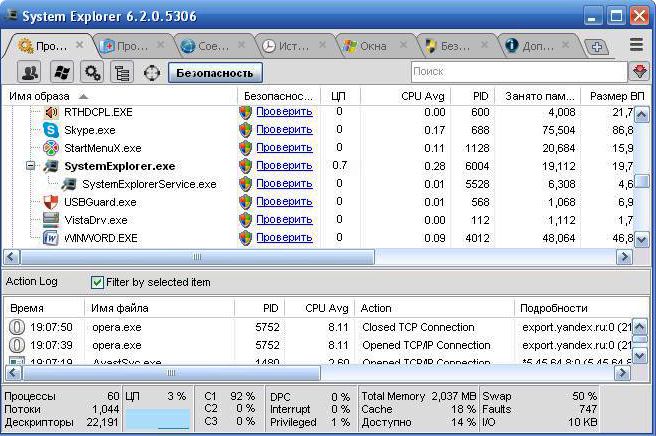The image size is (656, 436).
Task: Click memory value 75,504 for Skype
Action: click(x=559, y=130)
